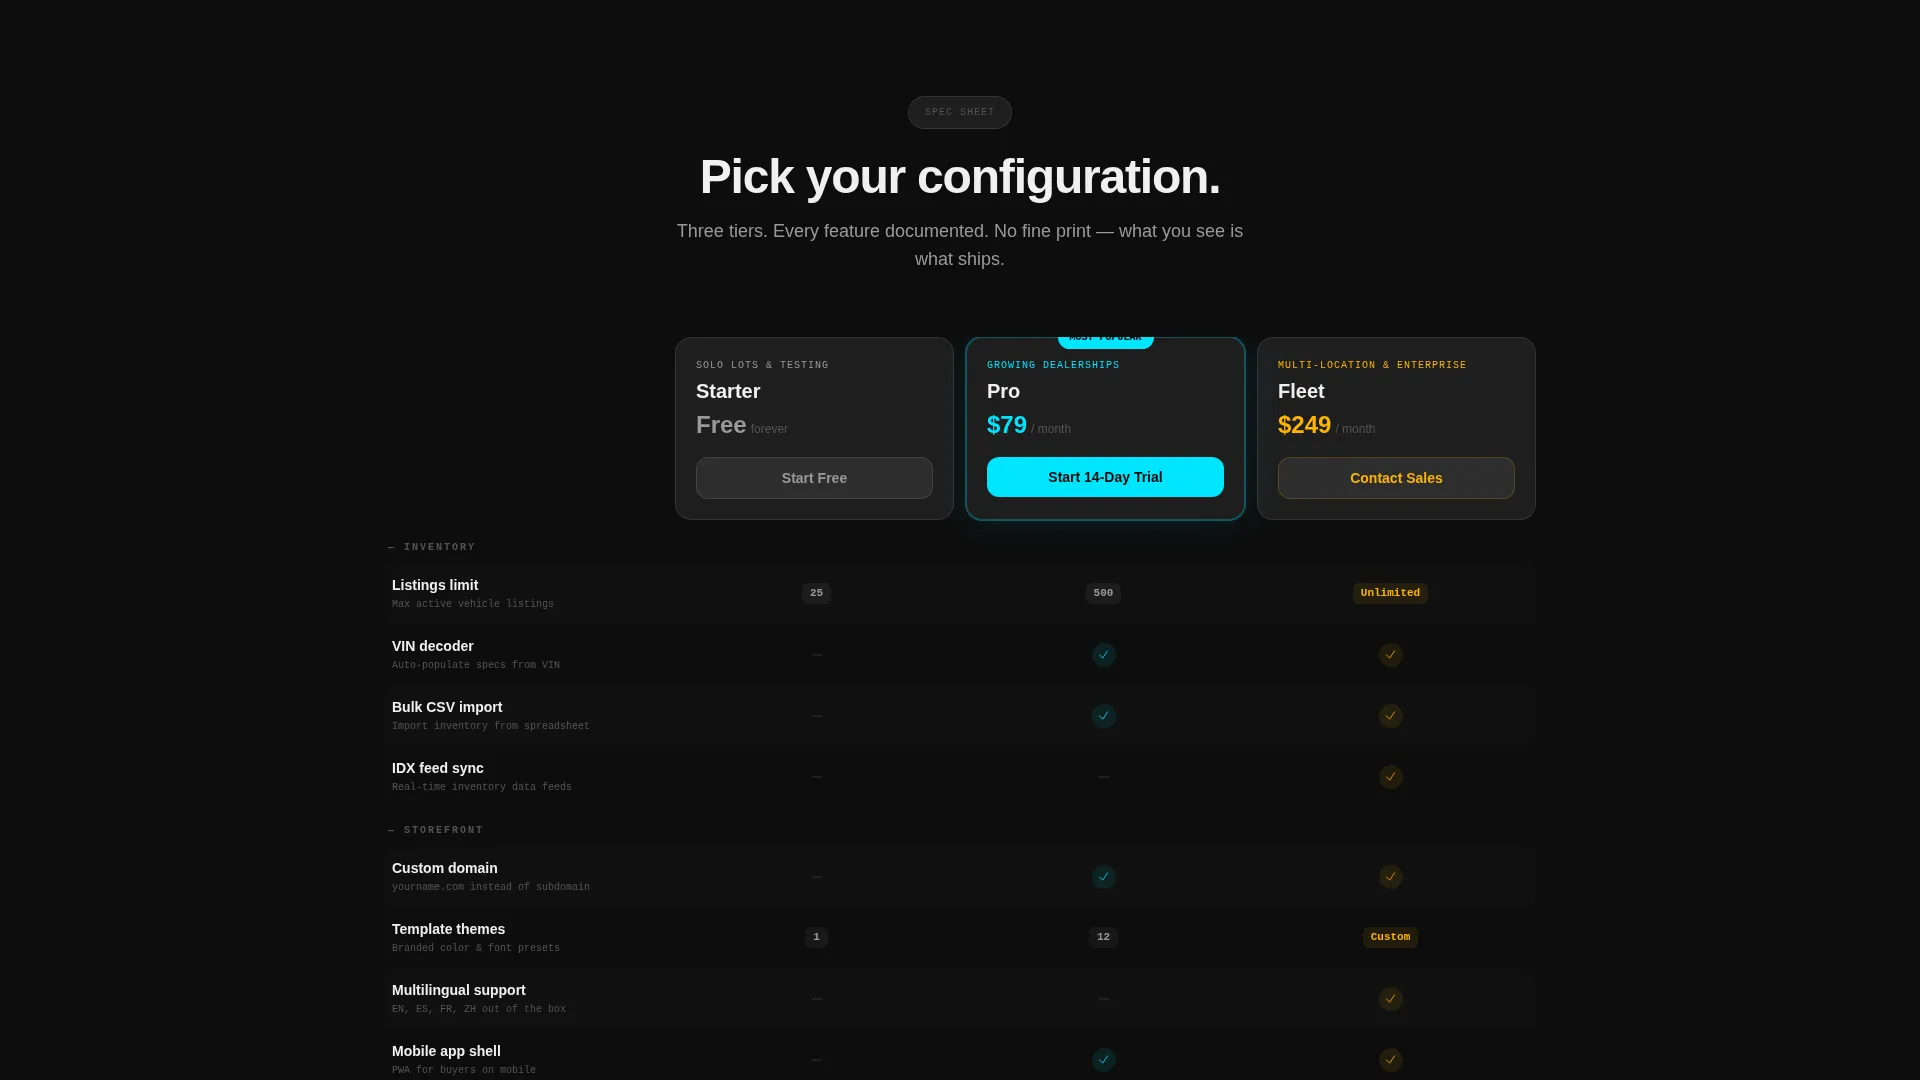Viewport: 1920px width, 1080px height.
Task: Click the Pro checkmark for Bulk CSV import
Action: click(1103, 716)
